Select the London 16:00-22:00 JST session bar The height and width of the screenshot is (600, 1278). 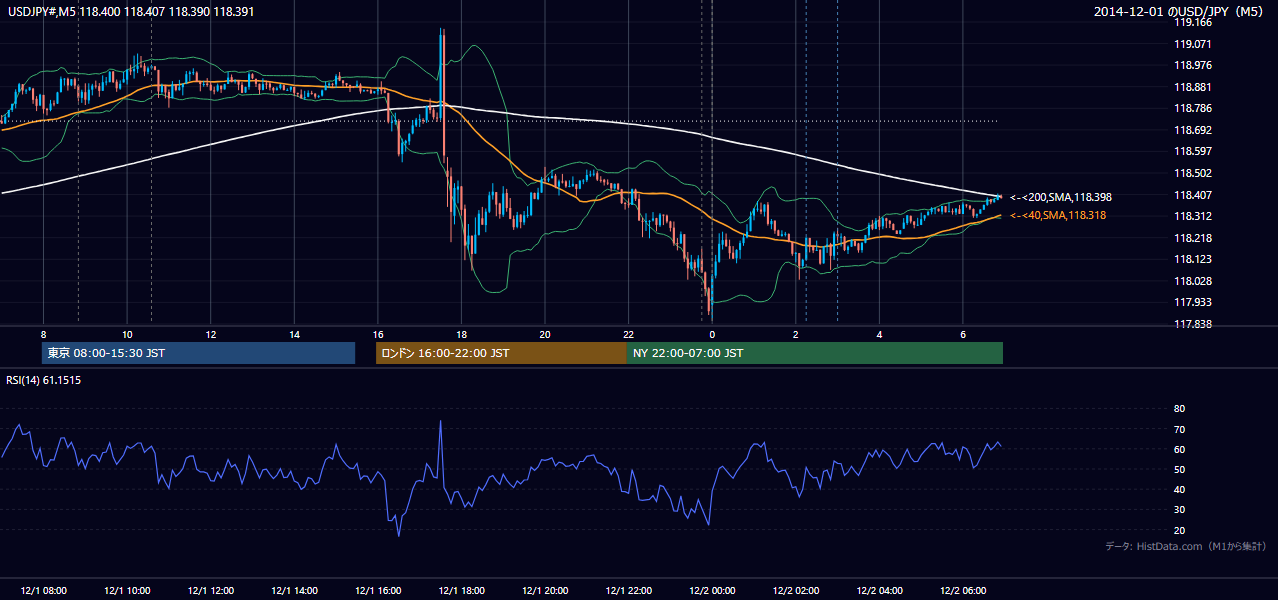tap(501, 353)
